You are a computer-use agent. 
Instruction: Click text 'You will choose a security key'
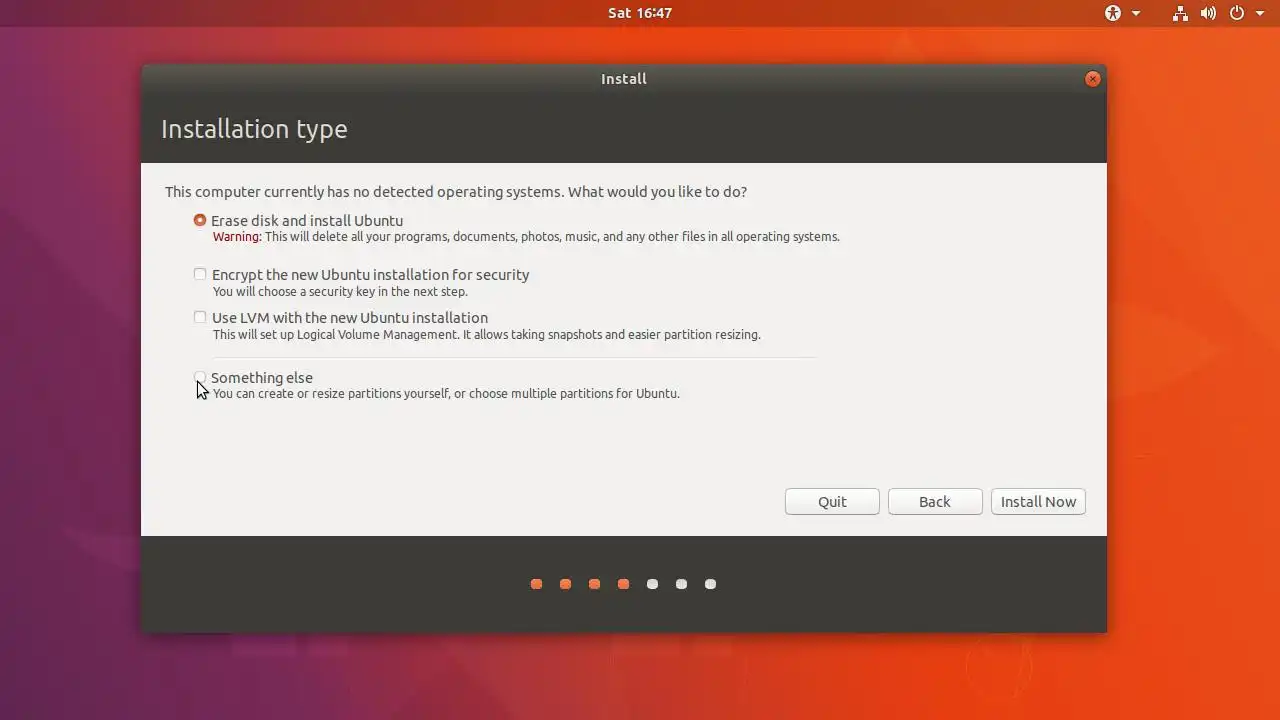(340, 292)
